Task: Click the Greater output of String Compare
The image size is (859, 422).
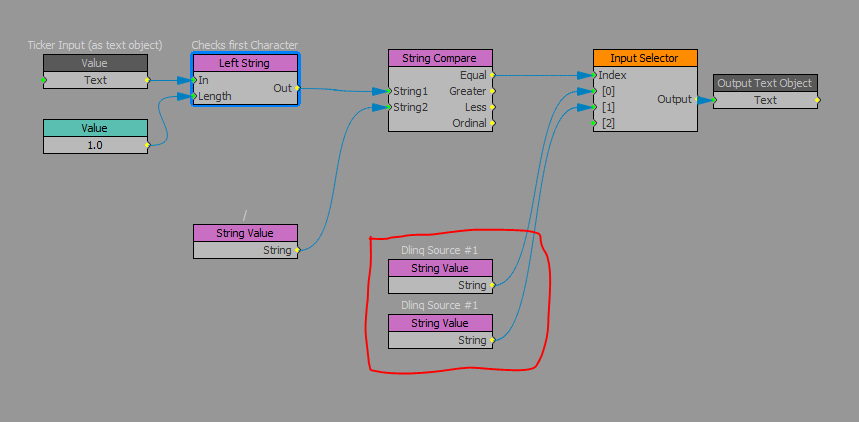Action: tap(492, 91)
